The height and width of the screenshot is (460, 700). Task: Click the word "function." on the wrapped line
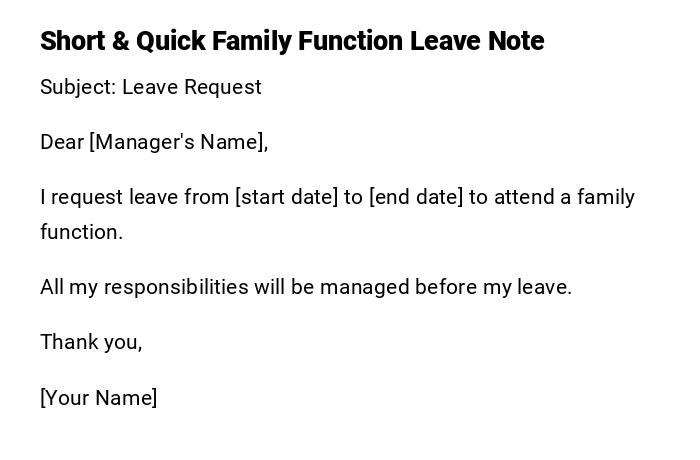tap(81, 232)
